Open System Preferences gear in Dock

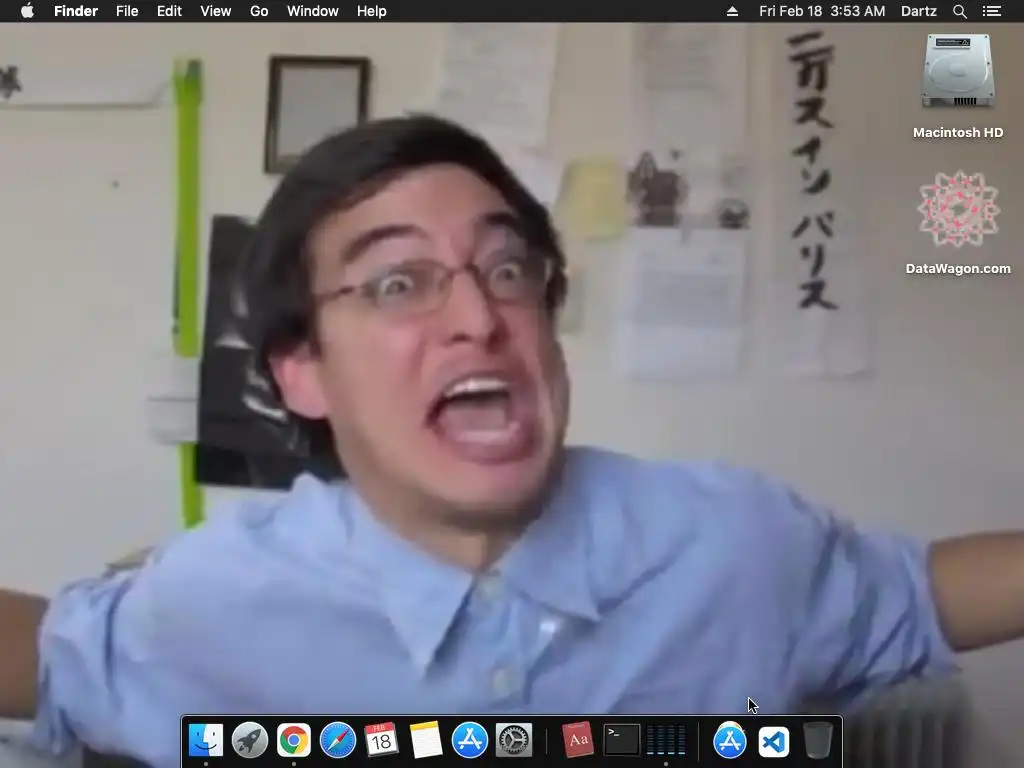pos(514,740)
